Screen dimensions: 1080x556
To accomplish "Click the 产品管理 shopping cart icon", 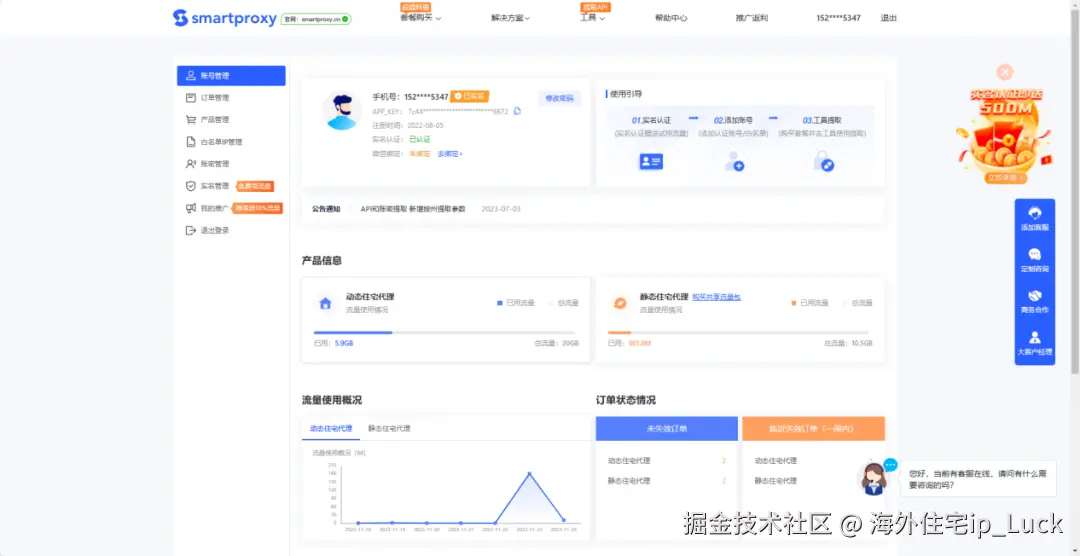I will coord(191,120).
